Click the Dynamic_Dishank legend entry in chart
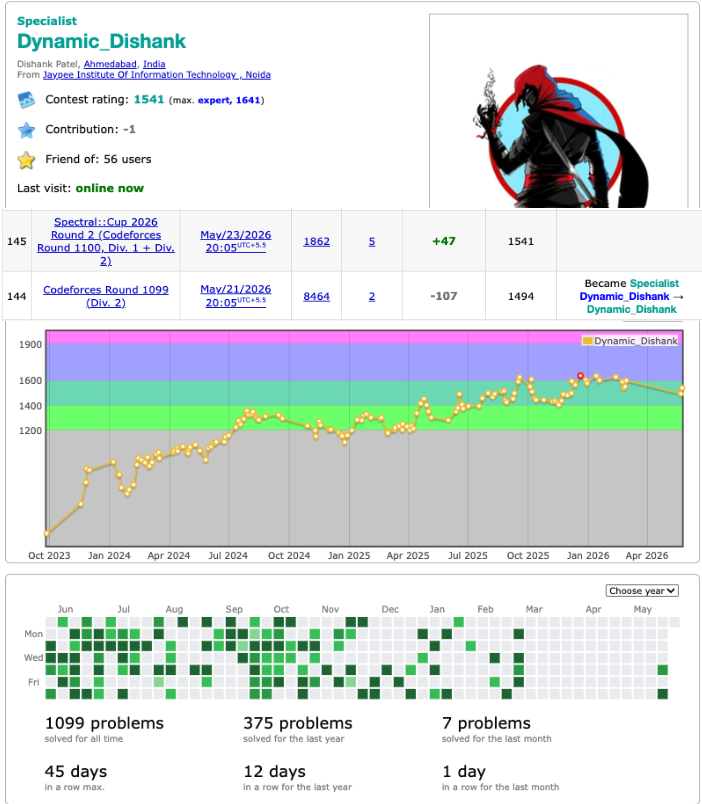 tap(630, 341)
